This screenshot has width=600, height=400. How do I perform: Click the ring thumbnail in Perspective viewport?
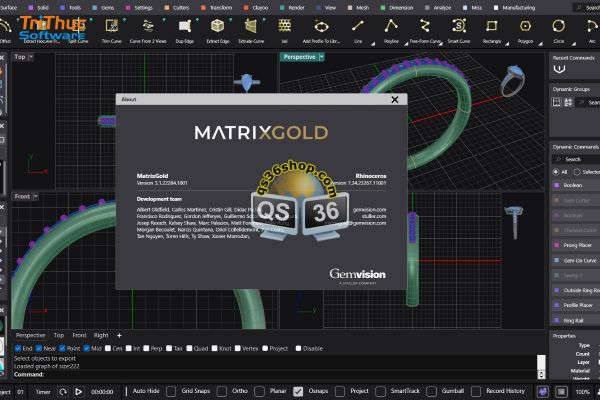513,81
